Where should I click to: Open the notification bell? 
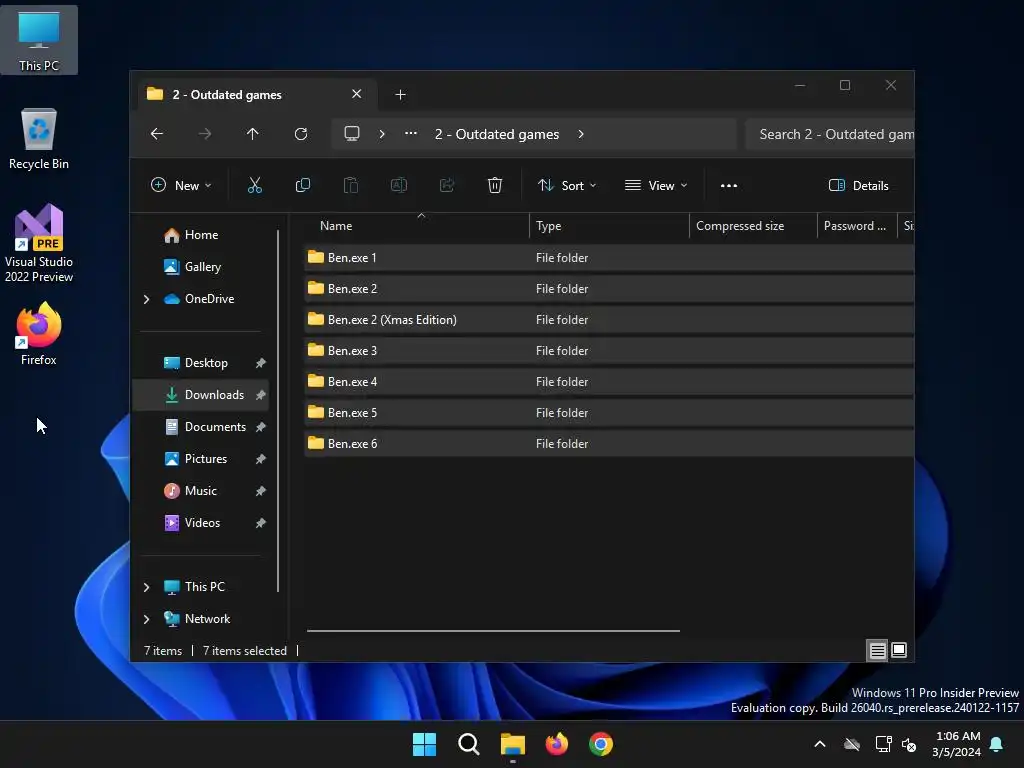[x=996, y=744]
